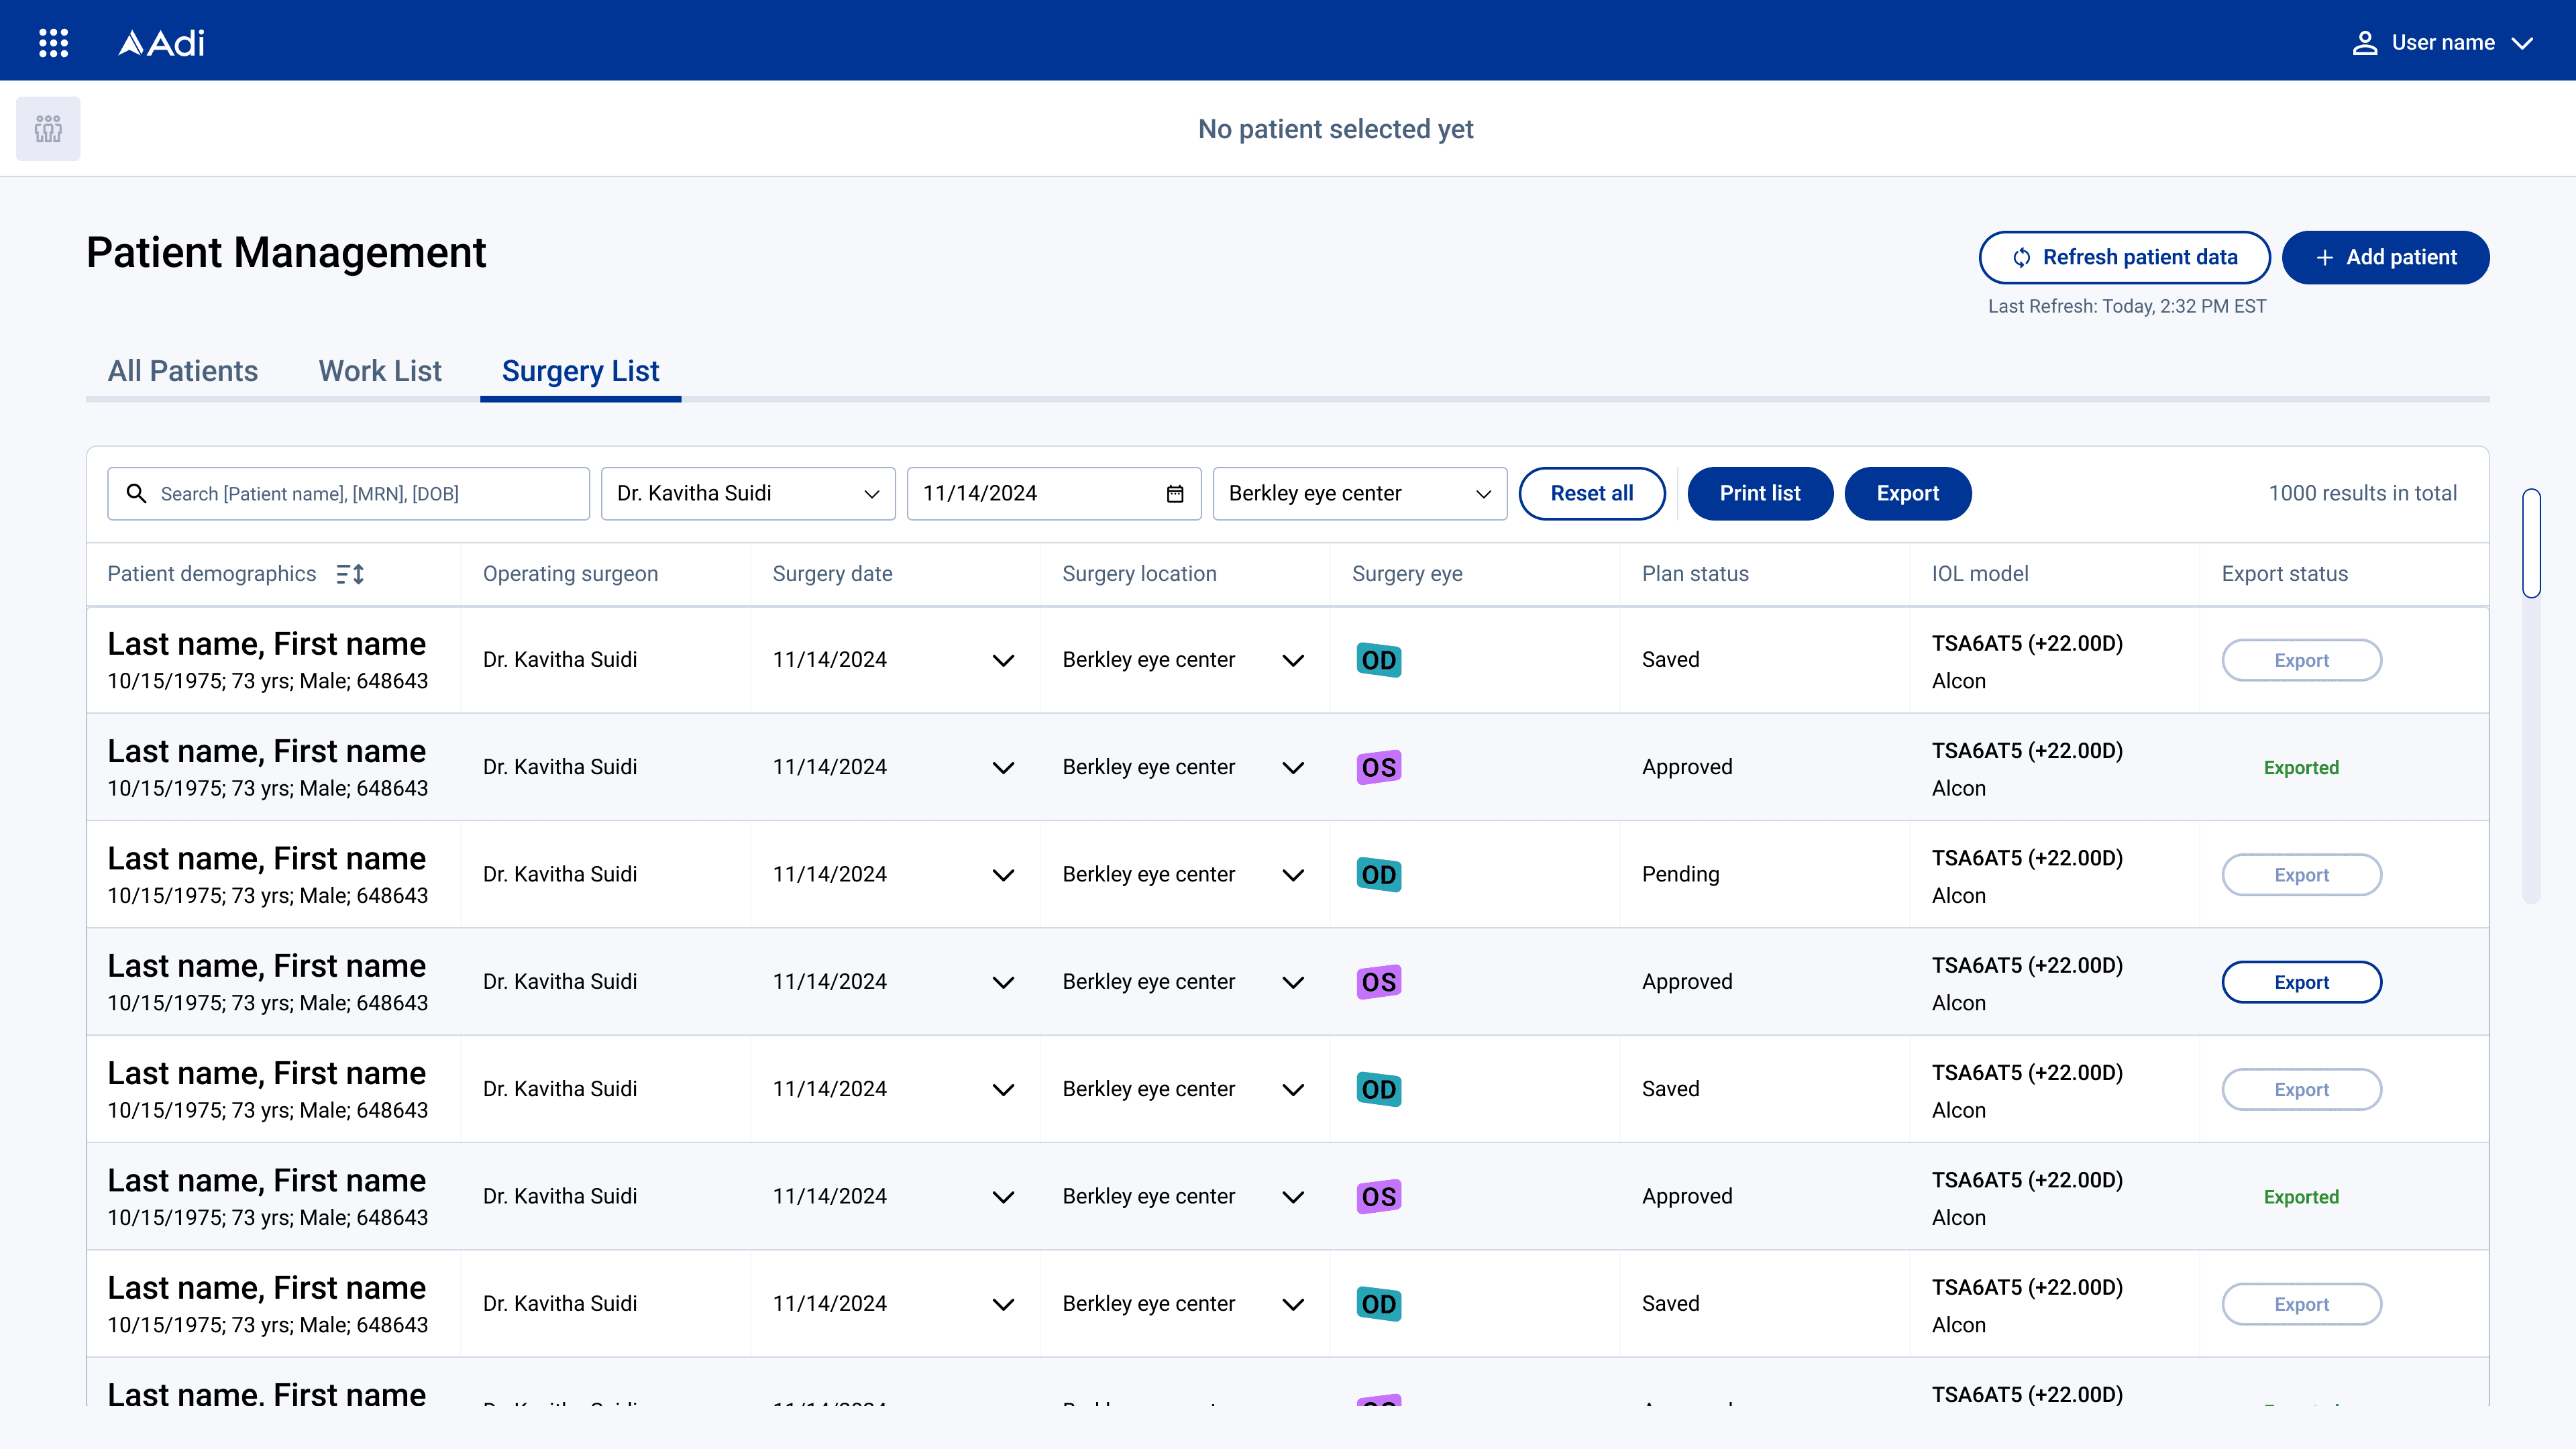The height and width of the screenshot is (1449, 2576).
Task: Expand the User name menu
Action: pos(2522,43)
